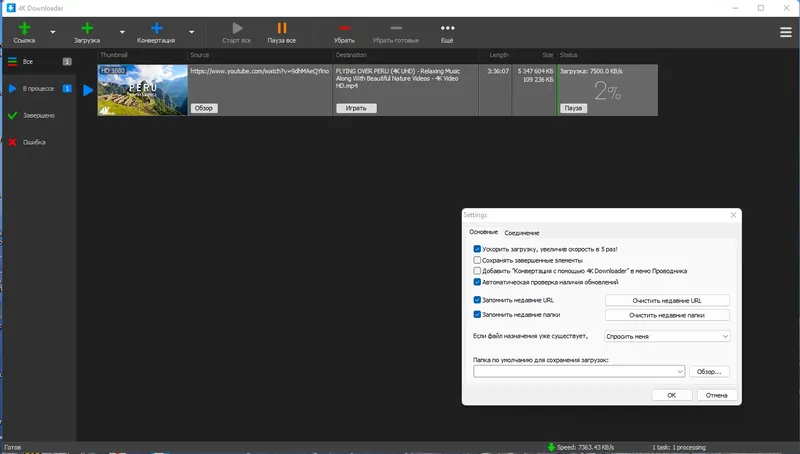Toggle Сохранять завершенные элементы checkbox
This screenshot has width=800, height=454.
pos(477,260)
